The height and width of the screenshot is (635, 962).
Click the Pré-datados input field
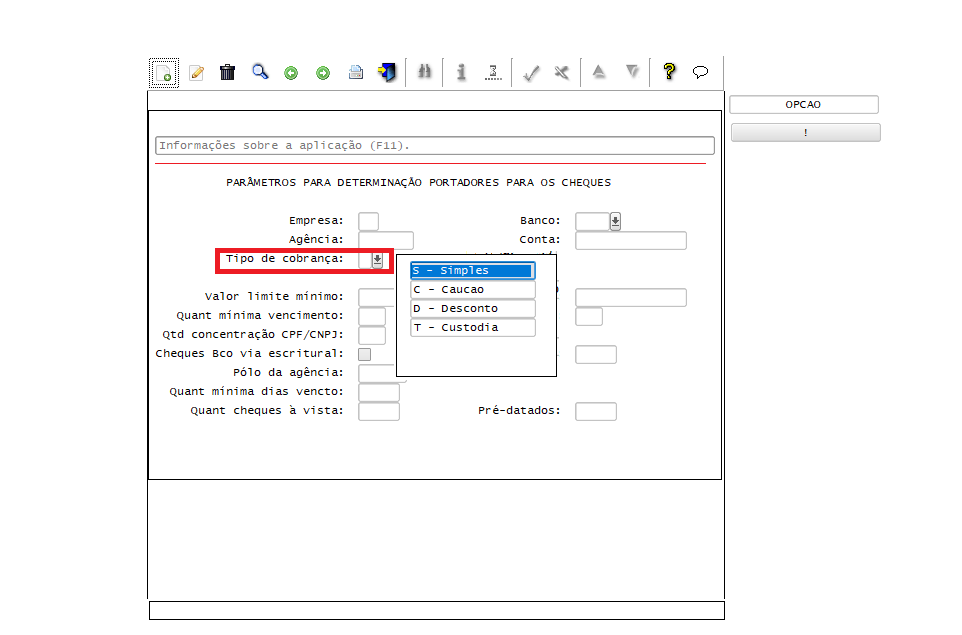click(596, 412)
